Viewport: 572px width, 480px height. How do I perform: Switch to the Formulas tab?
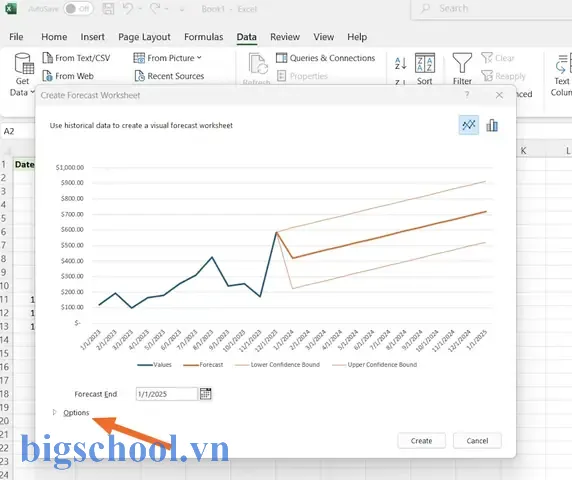click(204, 37)
